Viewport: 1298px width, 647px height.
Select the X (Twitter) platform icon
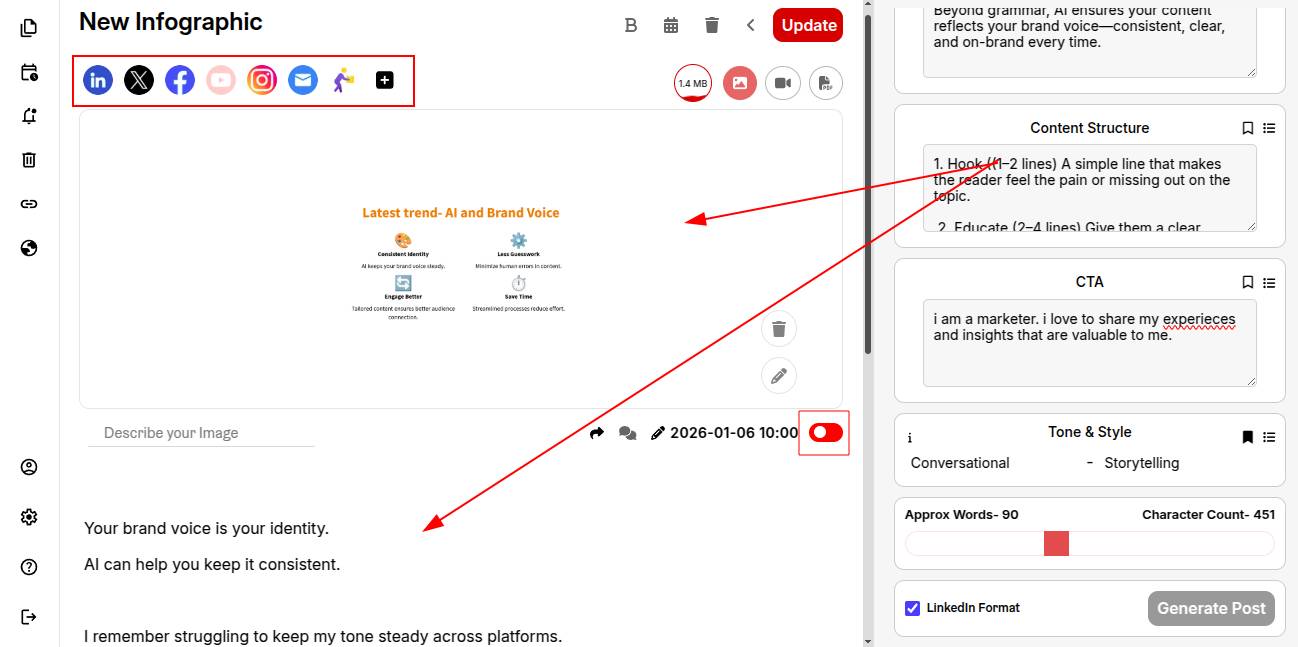(x=139, y=80)
